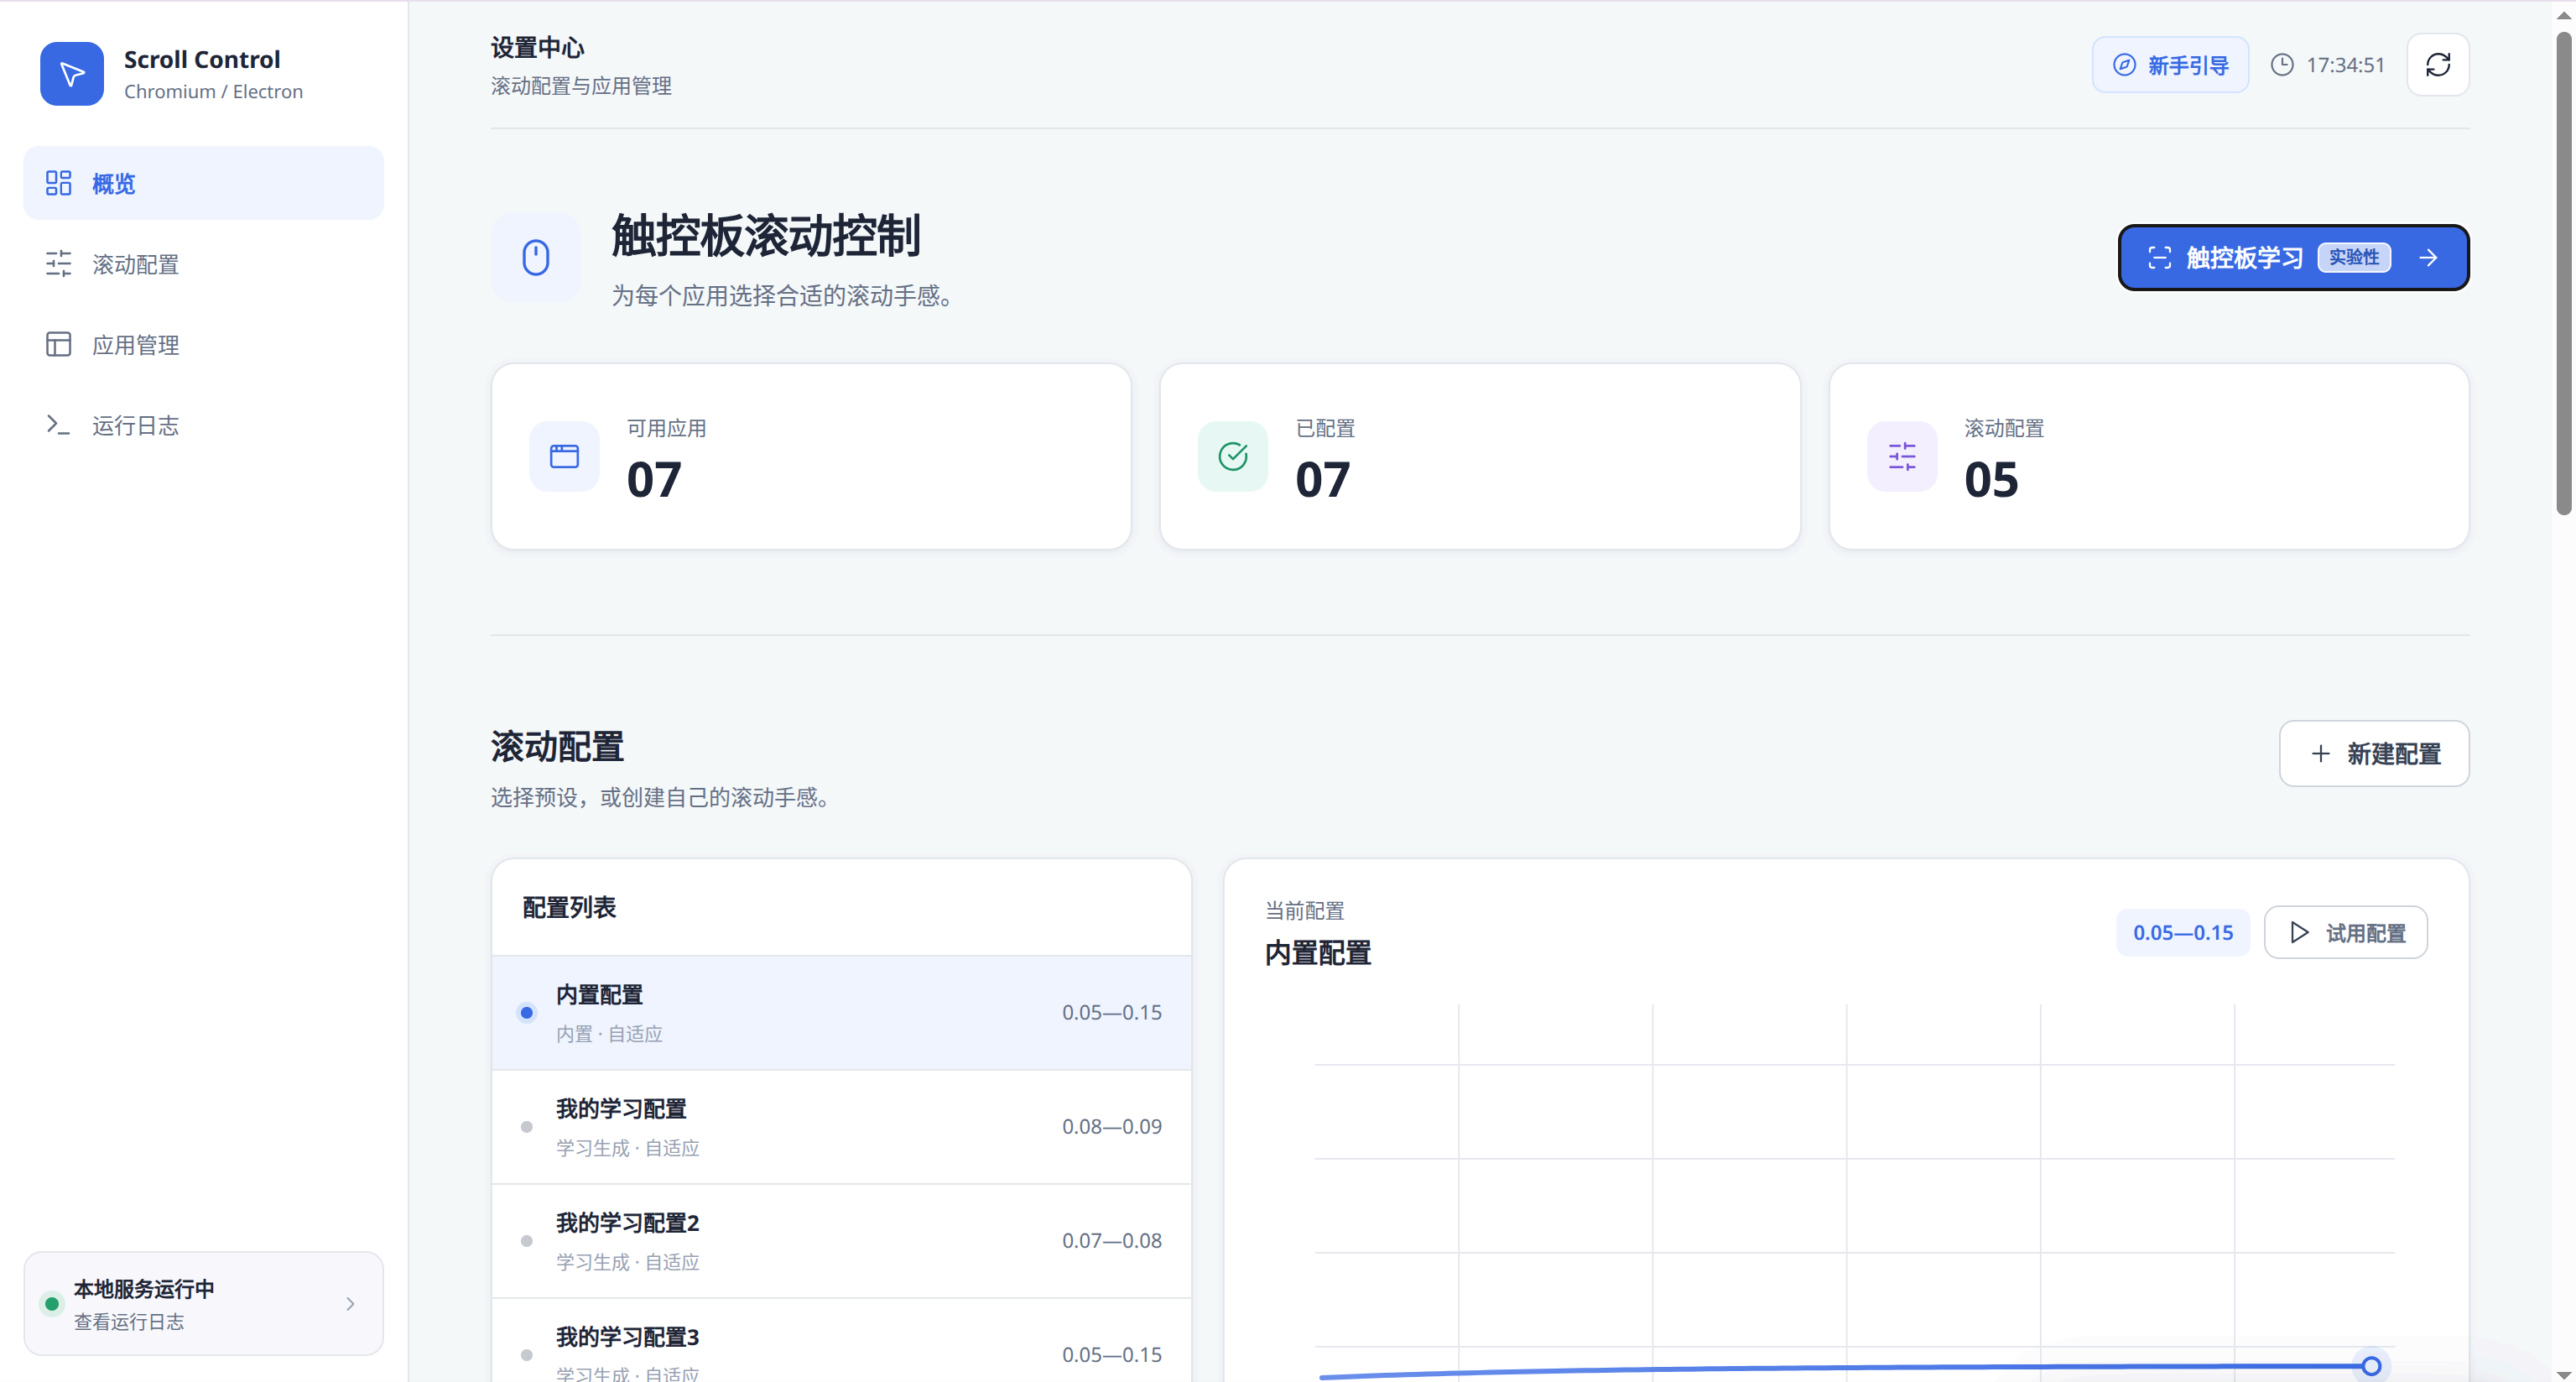
Task: Select the 内置配置 radio dot
Action: 527,1012
